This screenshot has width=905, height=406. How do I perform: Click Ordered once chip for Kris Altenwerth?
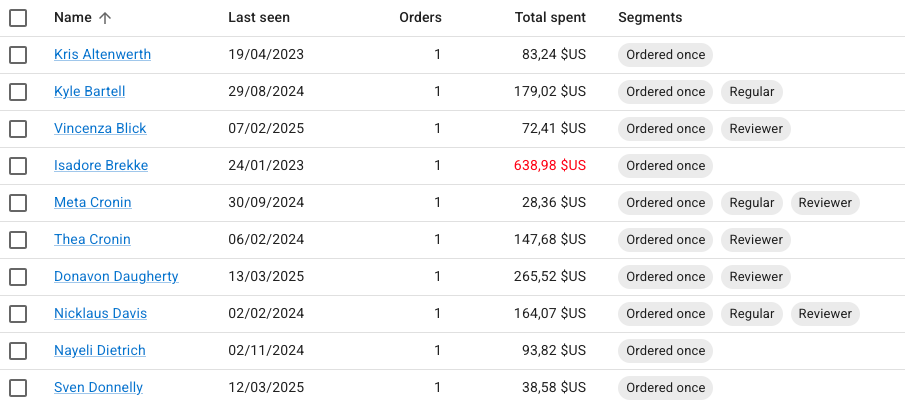(666, 55)
